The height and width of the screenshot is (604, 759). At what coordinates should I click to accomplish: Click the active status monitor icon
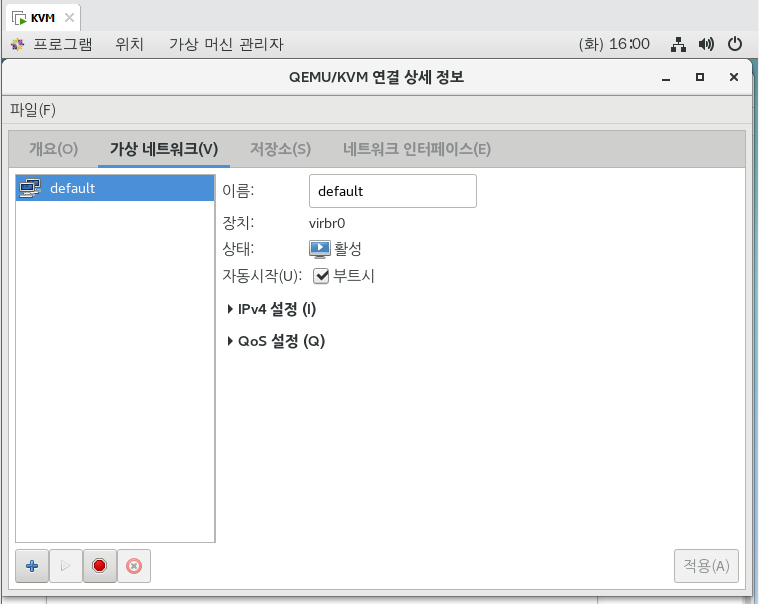point(319,249)
